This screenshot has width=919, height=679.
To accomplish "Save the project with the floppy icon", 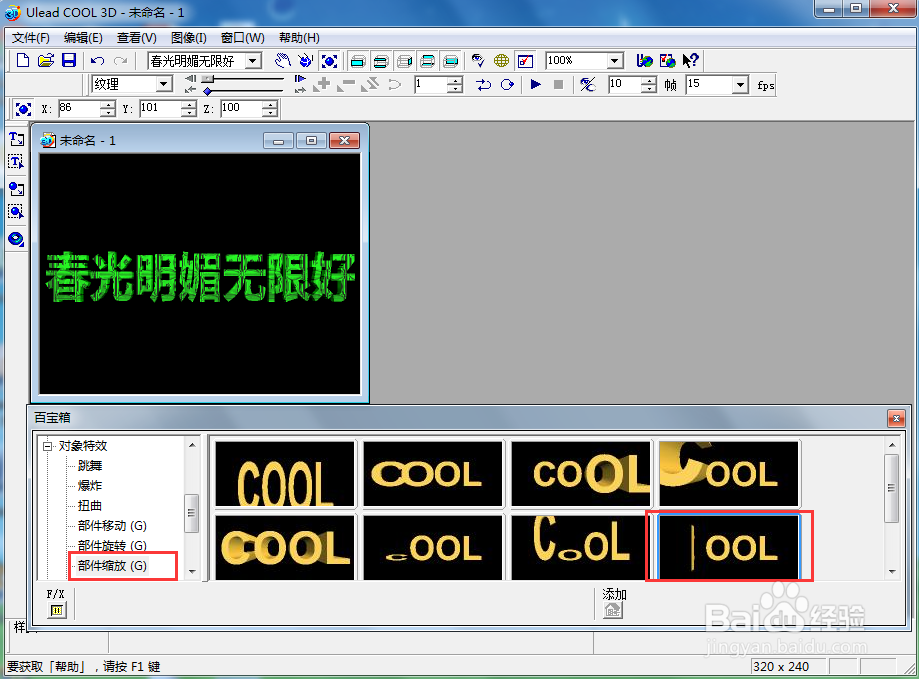I will 69,60.
